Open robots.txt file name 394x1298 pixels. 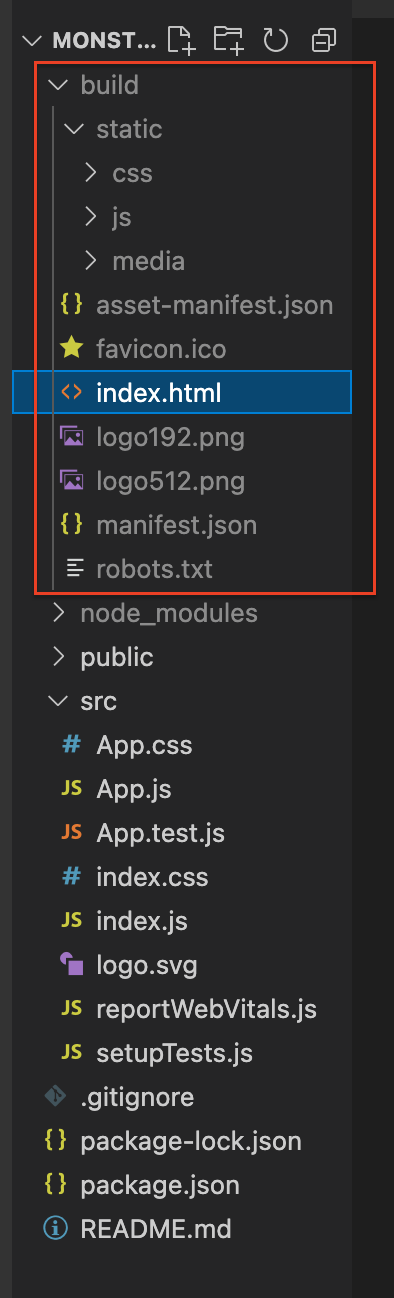(155, 569)
